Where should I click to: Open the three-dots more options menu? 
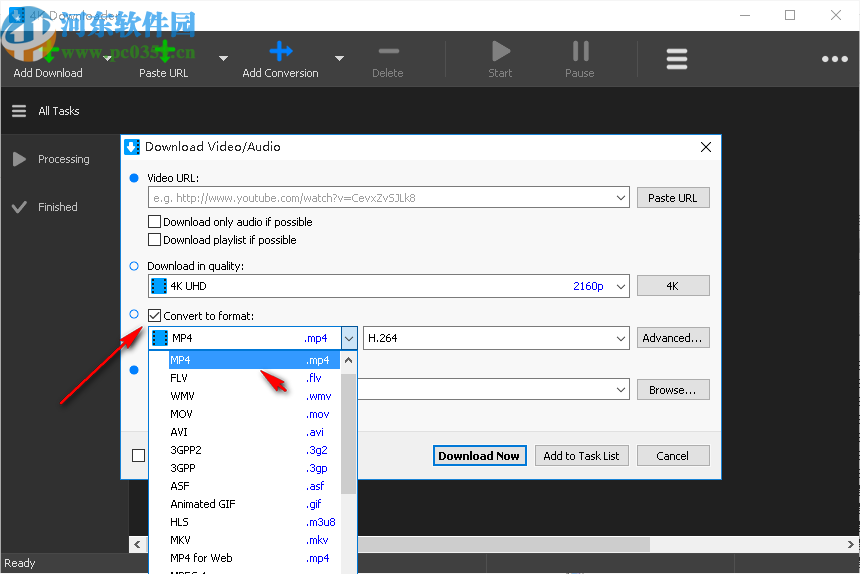coord(834,59)
